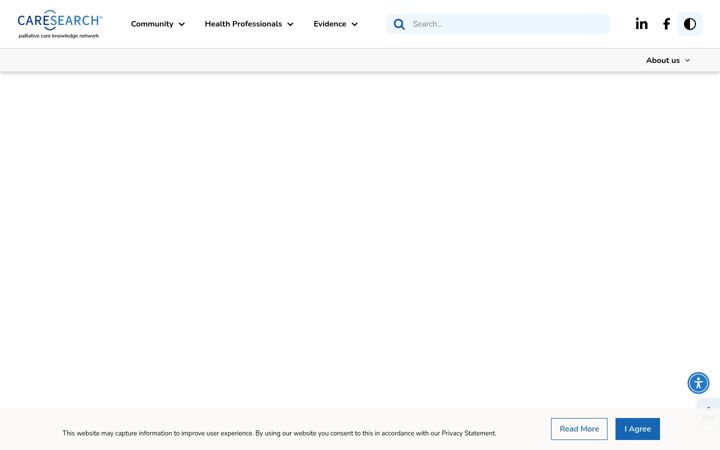Image resolution: width=720 pixels, height=450 pixels.
Task: Open the LinkedIn page icon
Action: click(x=641, y=24)
